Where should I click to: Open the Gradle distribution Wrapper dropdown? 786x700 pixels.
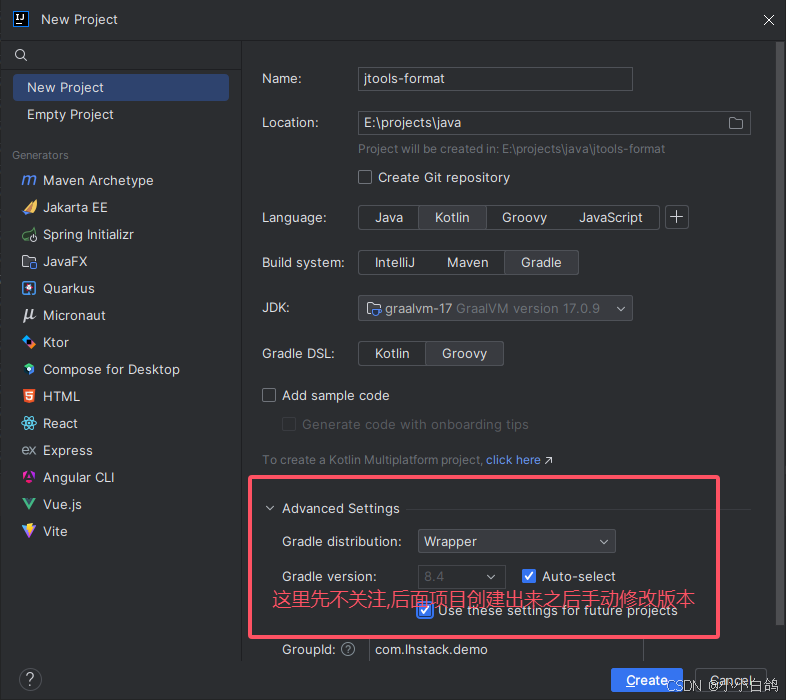click(516, 541)
